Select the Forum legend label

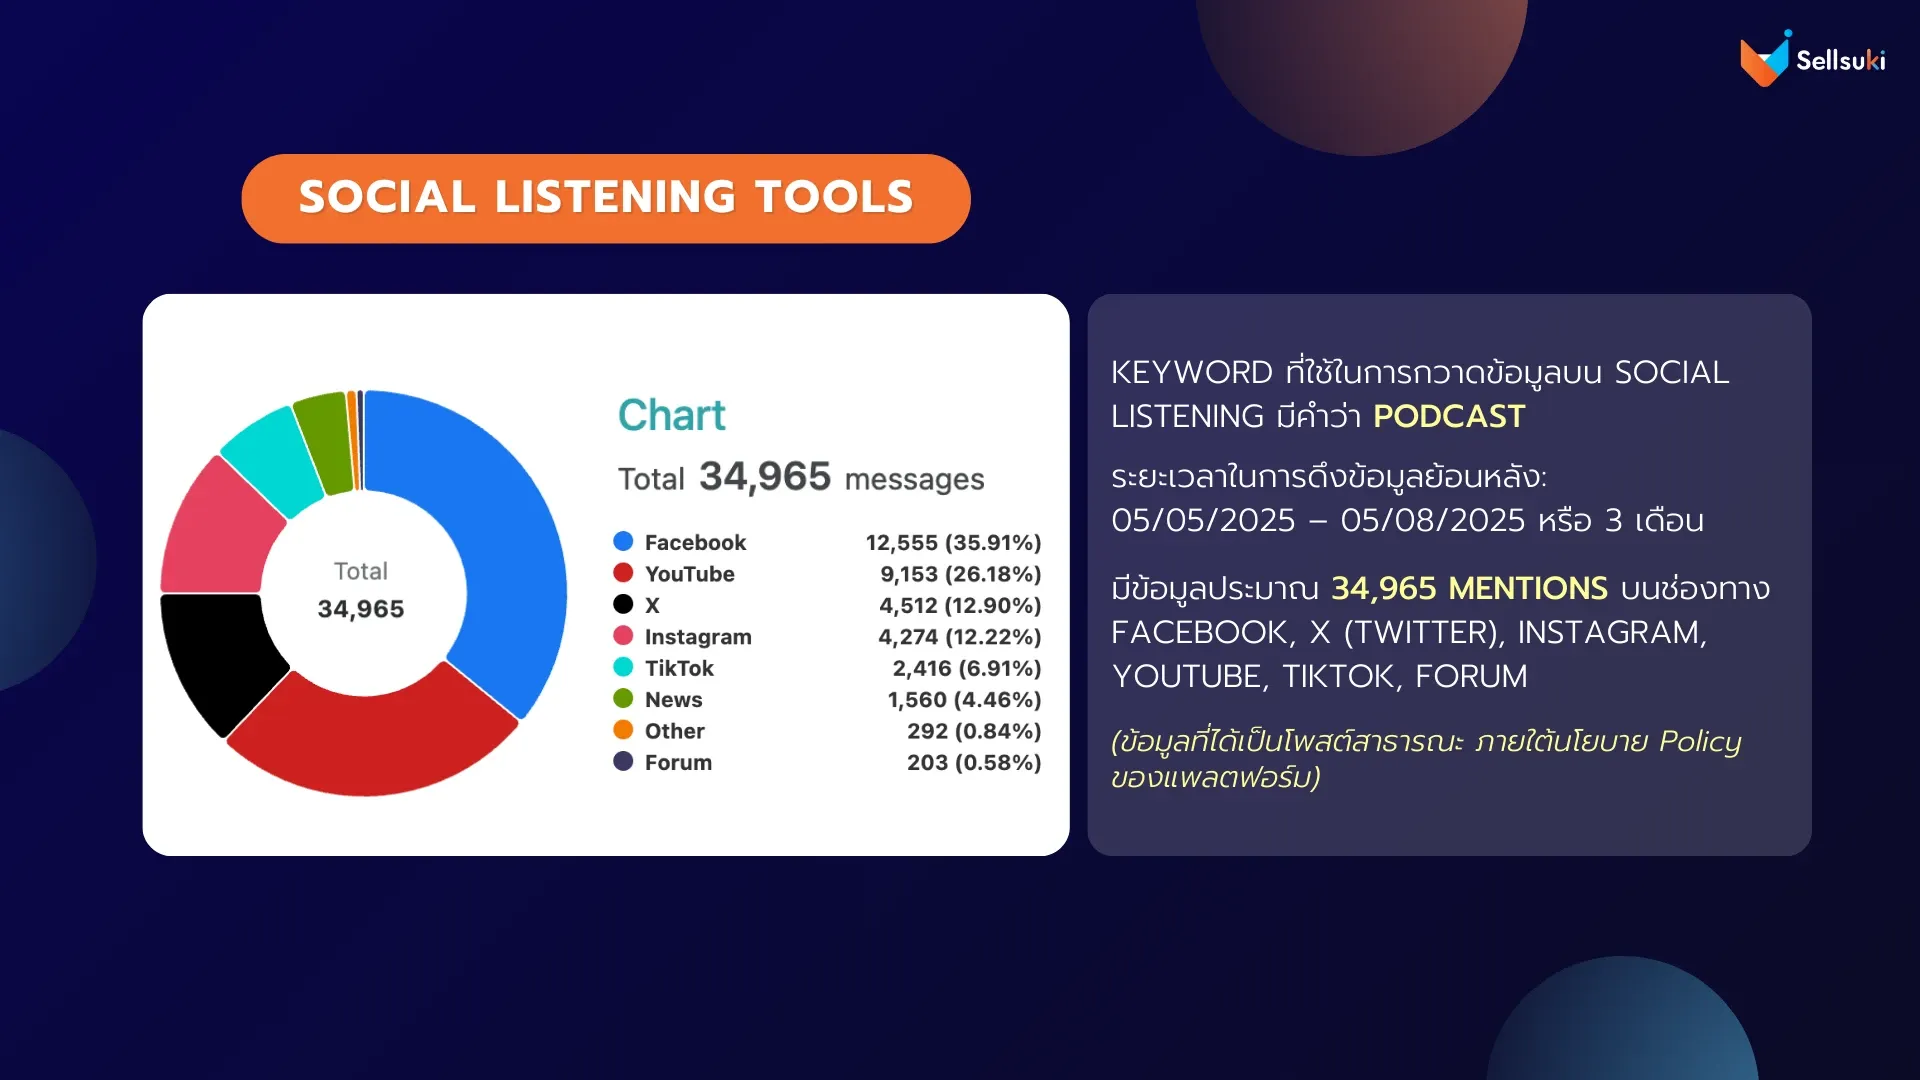(x=678, y=762)
